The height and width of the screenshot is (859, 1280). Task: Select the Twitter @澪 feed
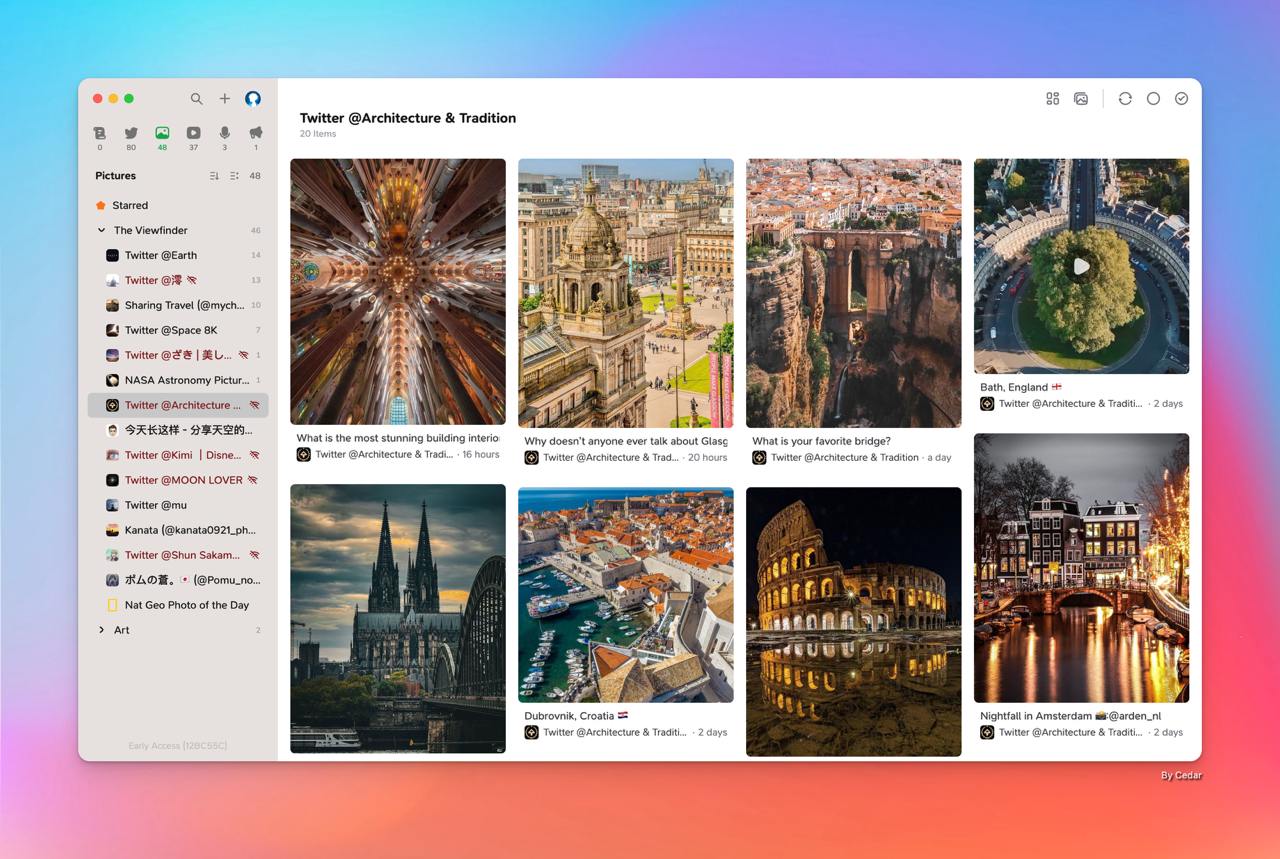pyautogui.click(x=178, y=280)
